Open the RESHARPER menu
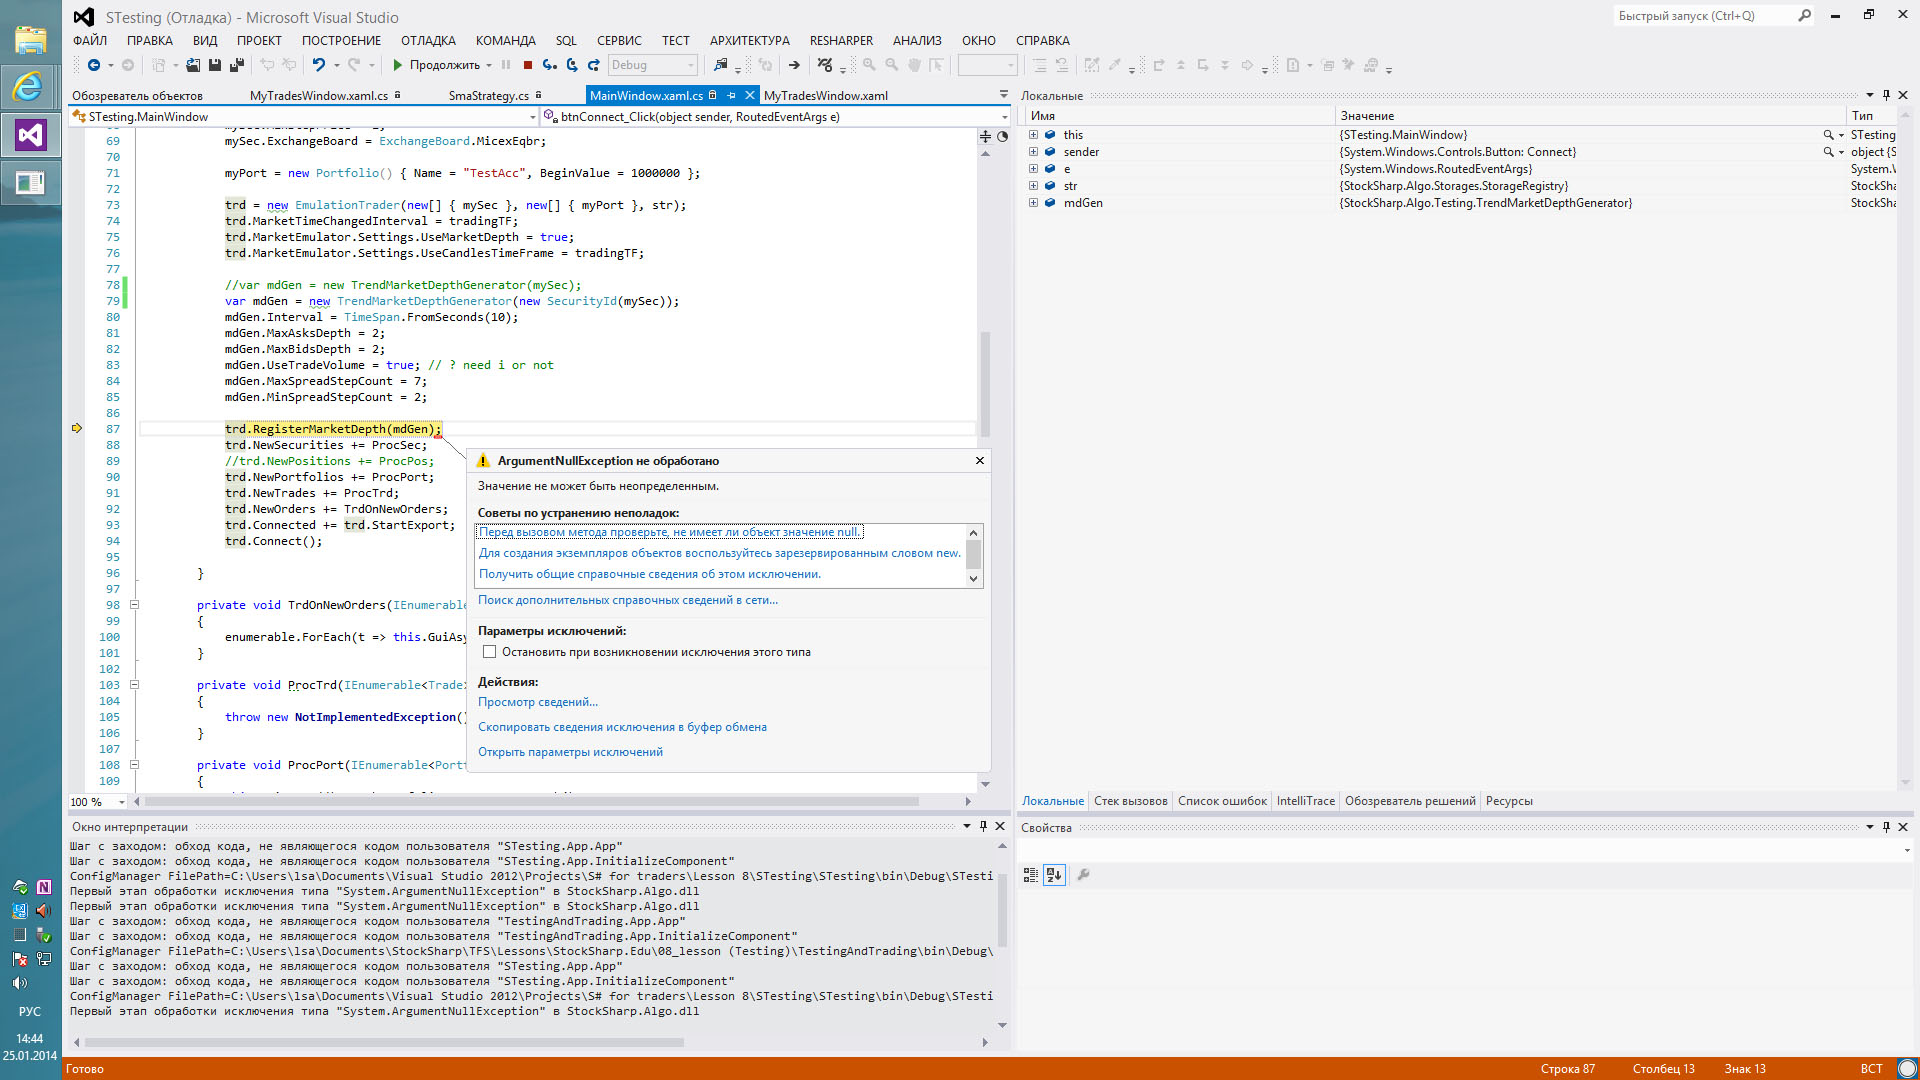The image size is (1920, 1080). click(x=841, y=41)
